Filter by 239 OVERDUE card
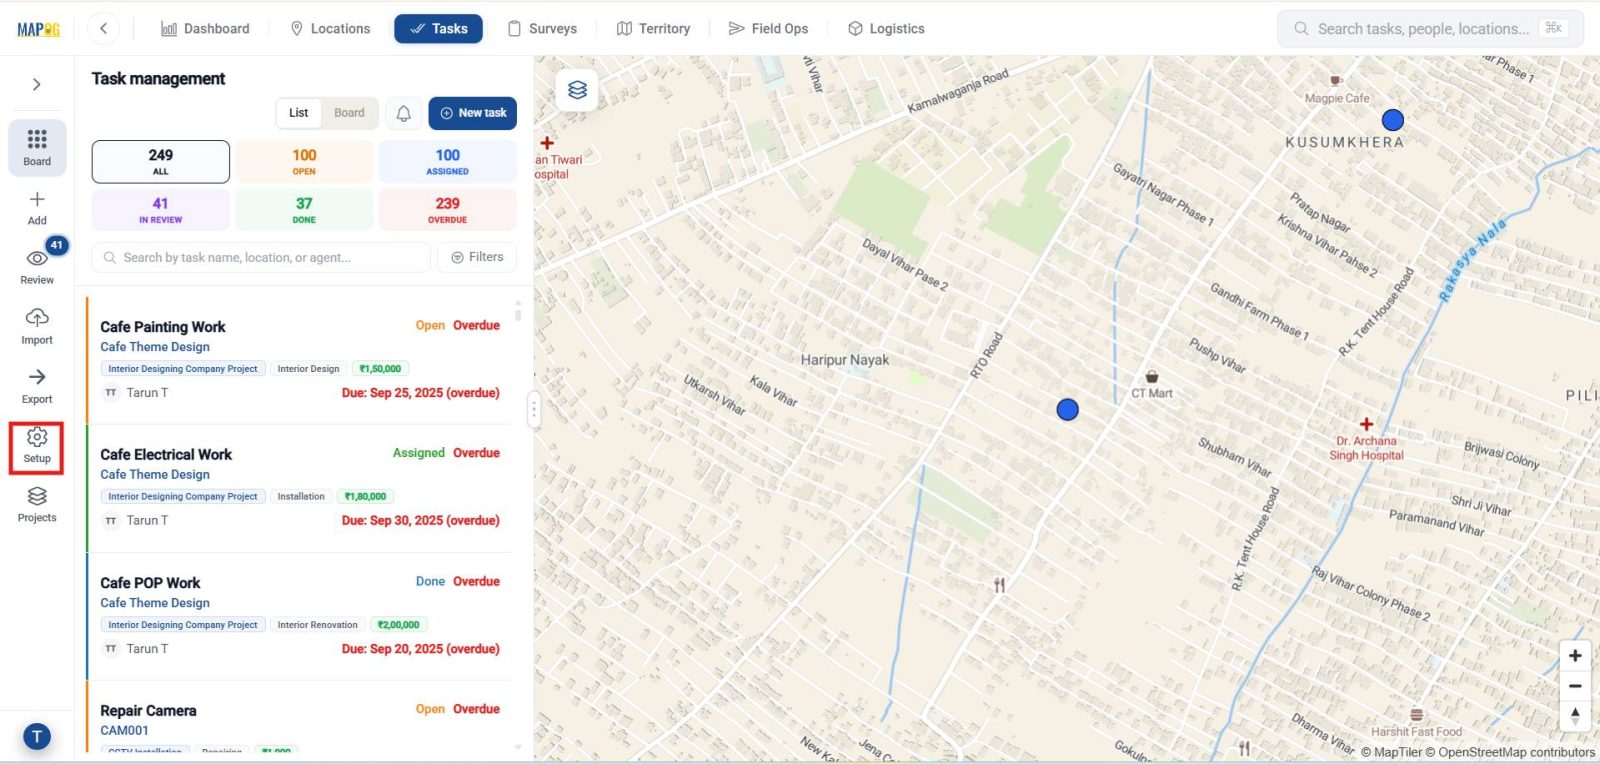The height and width of the screenshot is (764, 1600). pyautogui.click(x=448, y=210)
